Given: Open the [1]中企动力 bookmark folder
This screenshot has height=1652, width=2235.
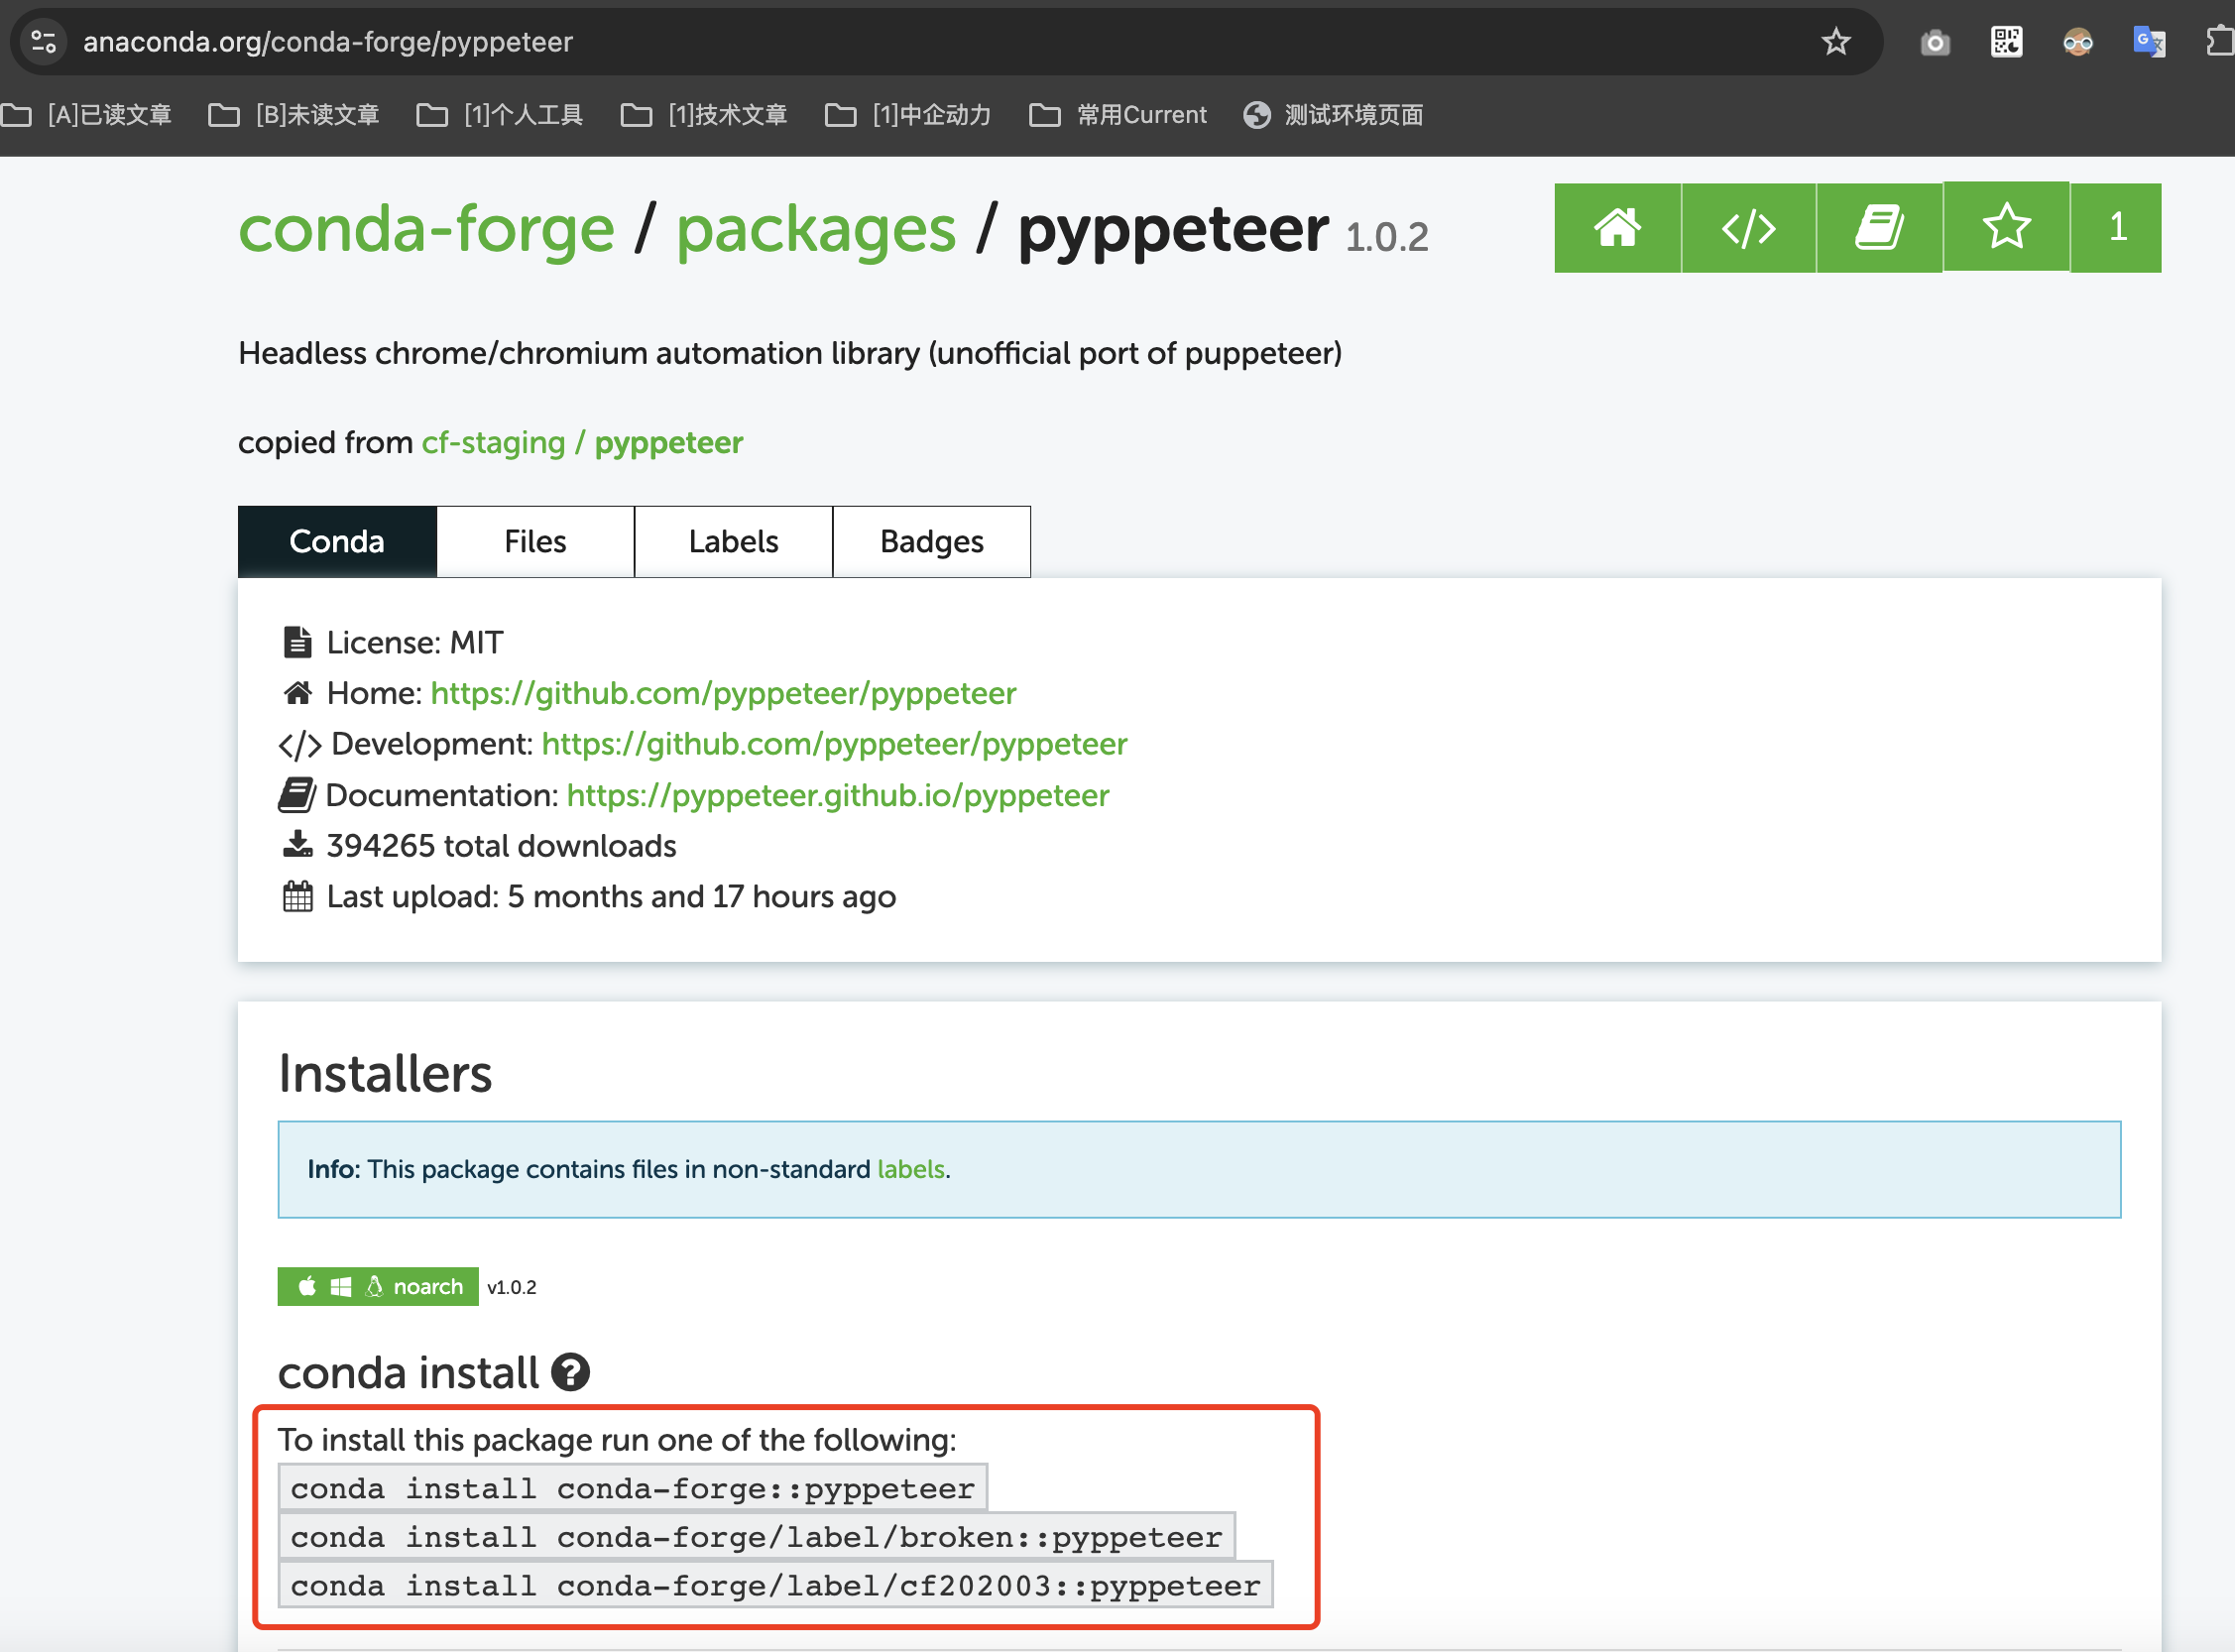Looking at the screenshot, I should (x=907, y=115).
